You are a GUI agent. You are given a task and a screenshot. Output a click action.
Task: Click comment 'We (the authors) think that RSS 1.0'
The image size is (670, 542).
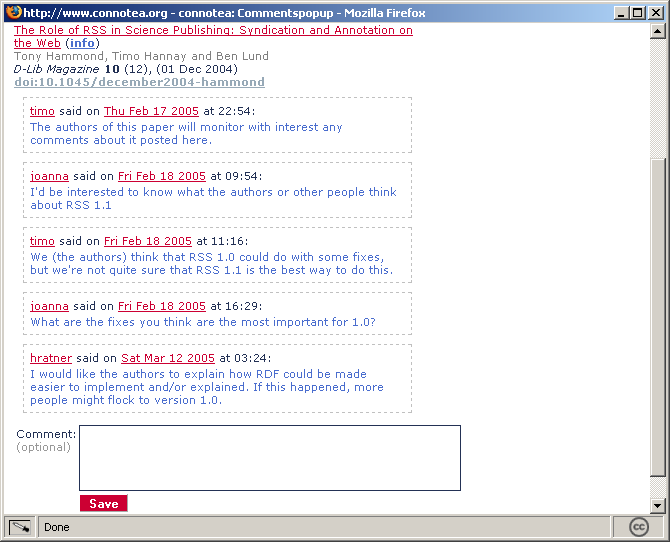click(212, 263)
